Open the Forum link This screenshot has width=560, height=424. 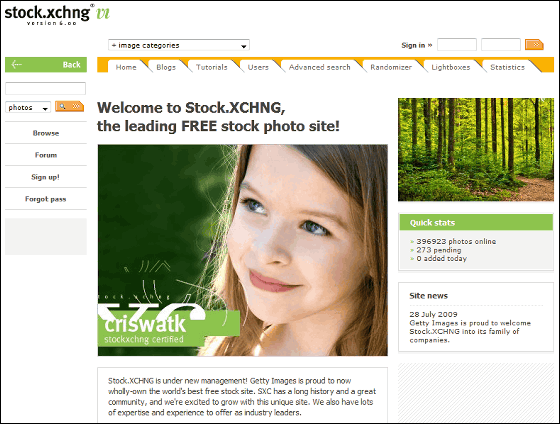(46, 155)
